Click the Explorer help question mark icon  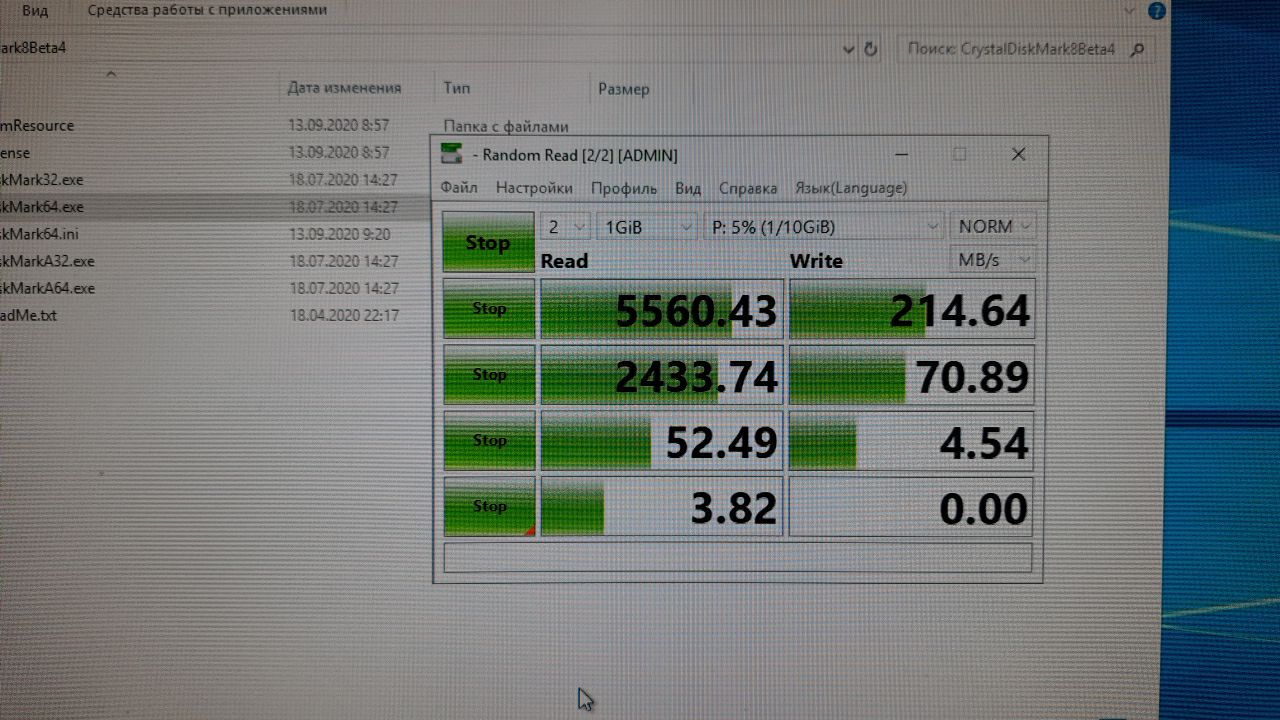pyautogui.click(x=1155, y=12)
